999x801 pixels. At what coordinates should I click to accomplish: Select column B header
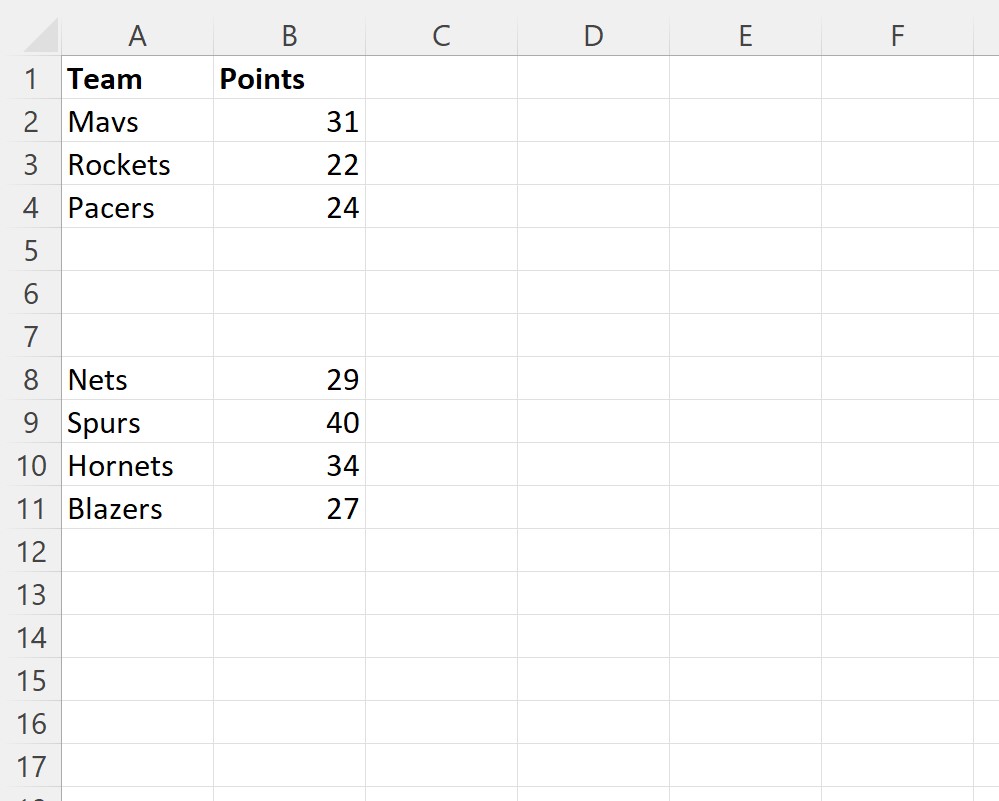[x=289, y=36]
